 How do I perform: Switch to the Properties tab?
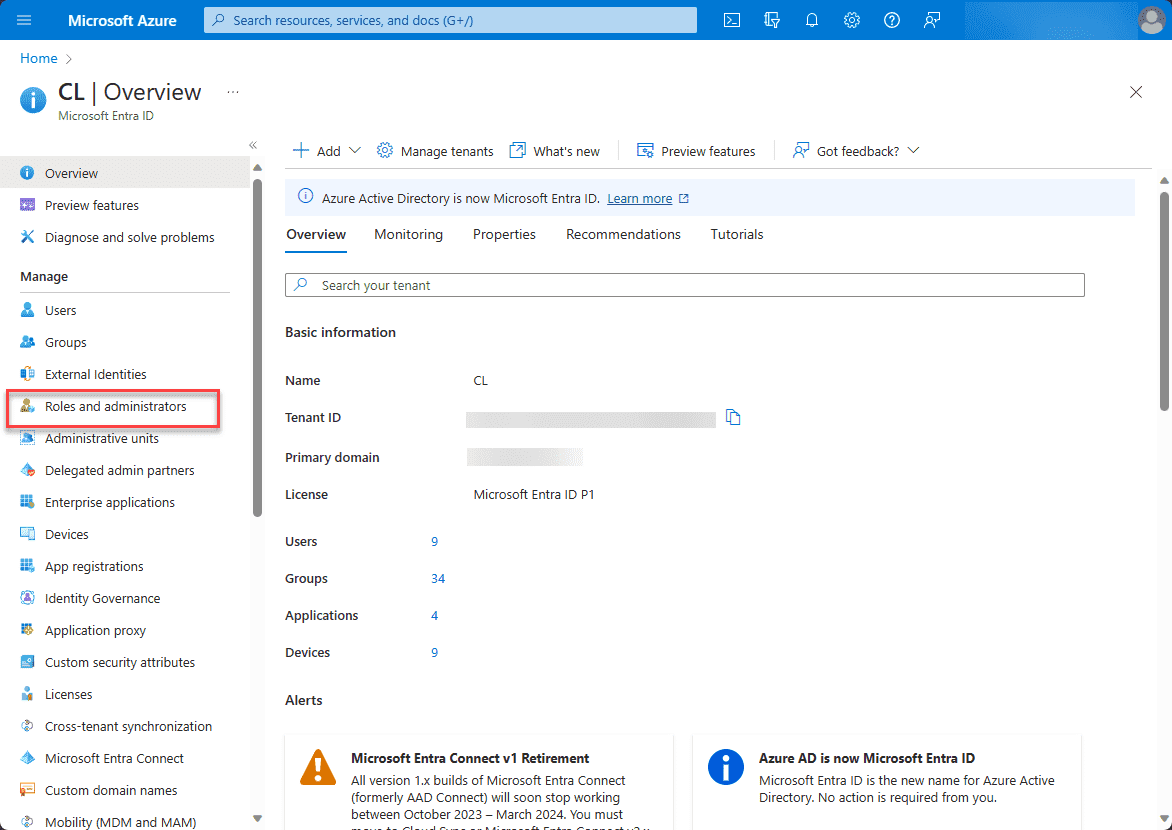(504, 235)
